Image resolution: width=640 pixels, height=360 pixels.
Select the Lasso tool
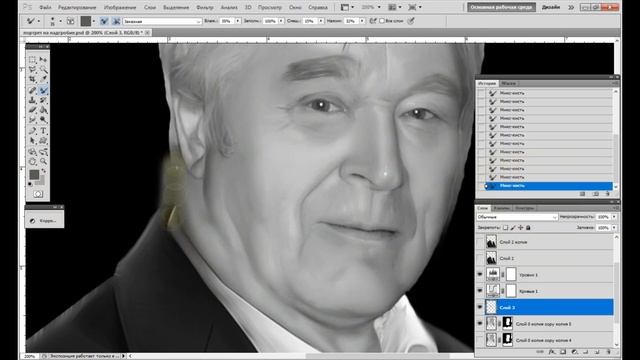(x=33, y=69)
